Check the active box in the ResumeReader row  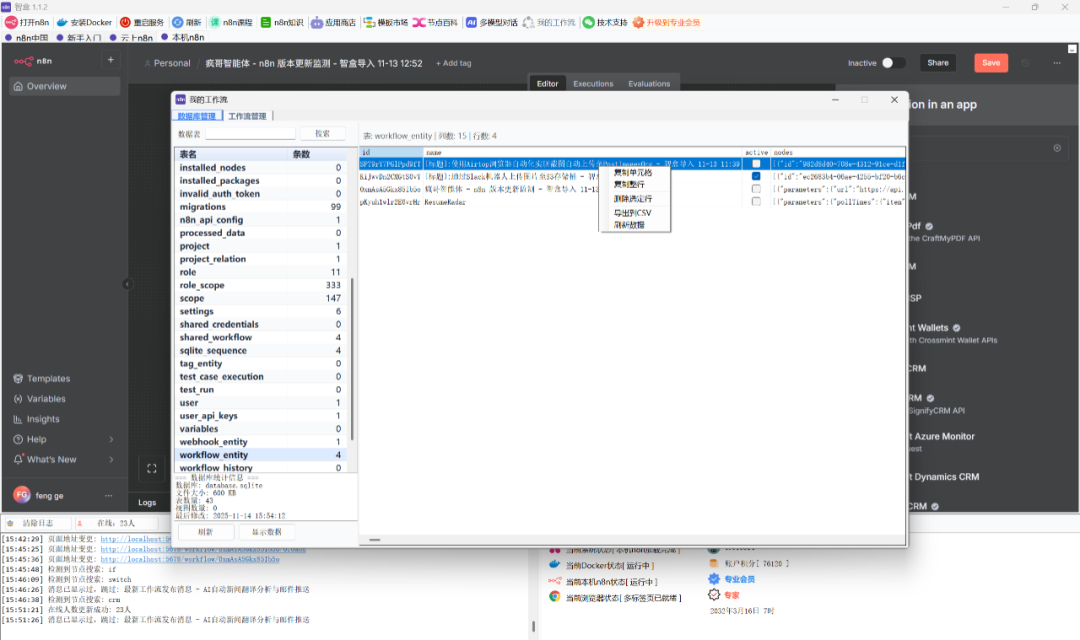pyautogui.click(x=756, y=202)
